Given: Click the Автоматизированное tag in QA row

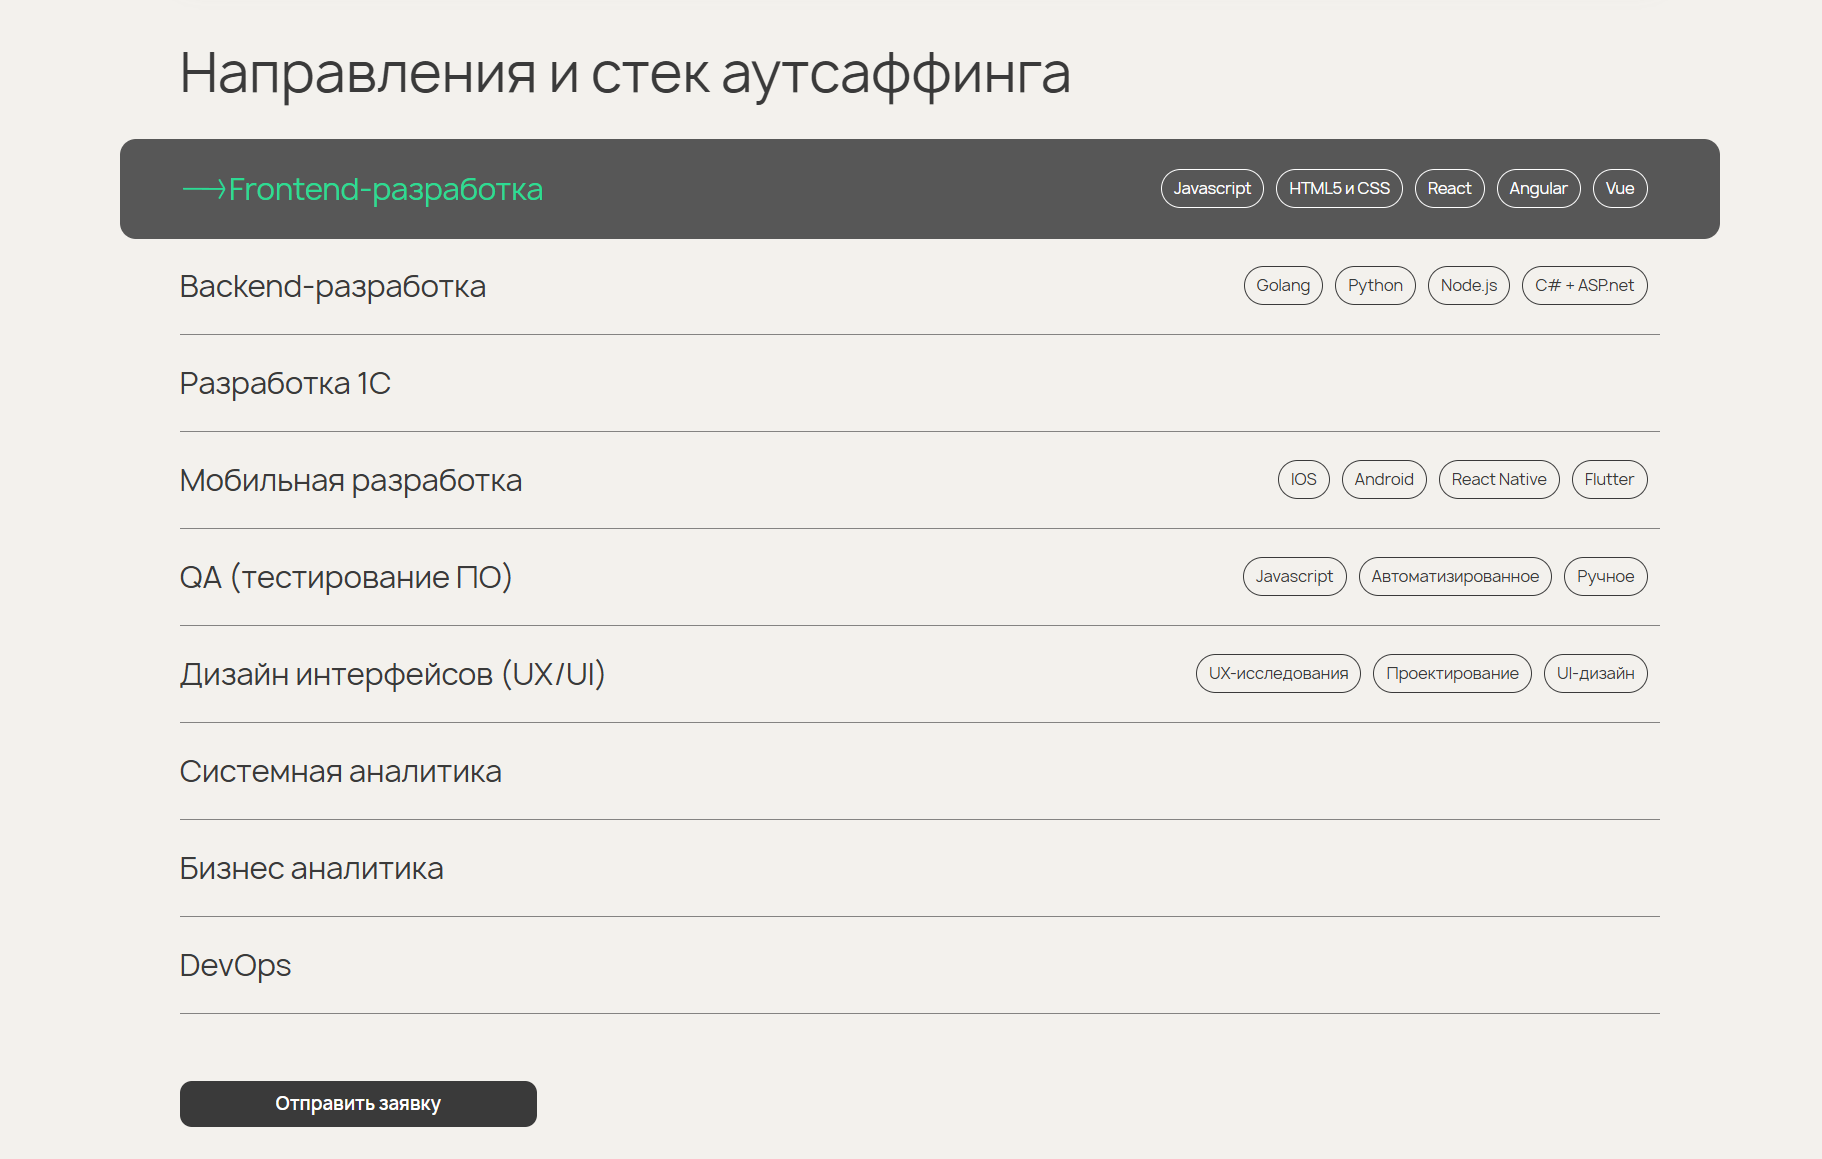Looking at the screenshot, I should pyautogui.click(x=1455, y=576).
